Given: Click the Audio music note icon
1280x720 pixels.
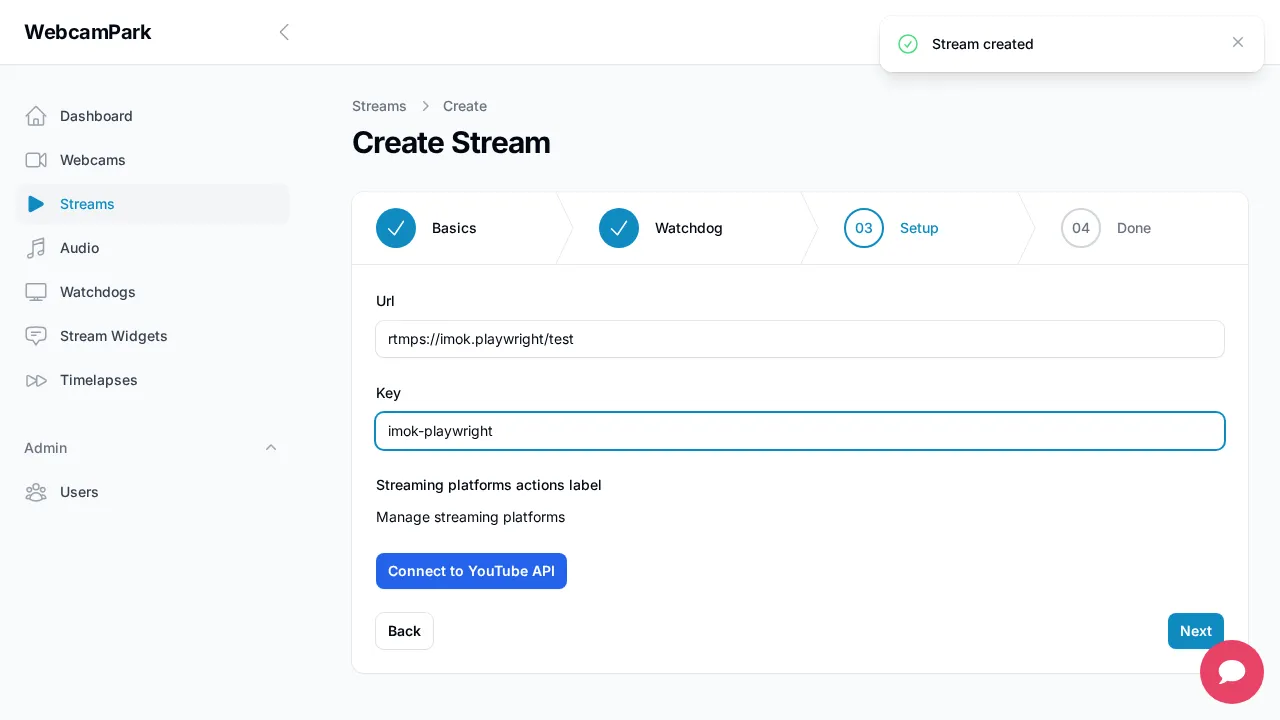Looking at the screenshot, I should 36,248.
